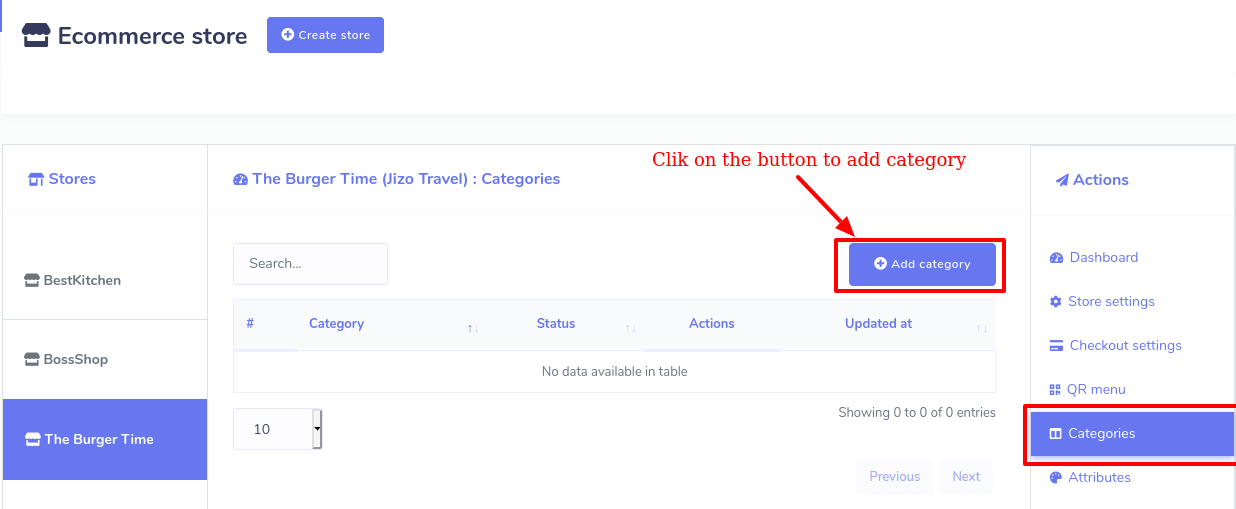This screenshot has height=509, width=1236.
Task: Click the QR menu code icon
Action: click(1055, 390)
